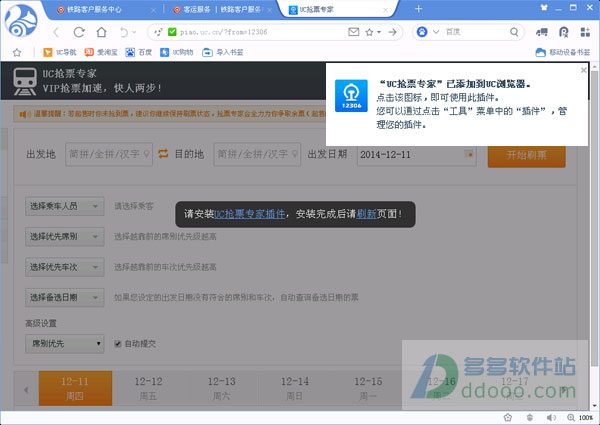
Task: Switch to 客运服务 tab
Action: tap(221, 10)
